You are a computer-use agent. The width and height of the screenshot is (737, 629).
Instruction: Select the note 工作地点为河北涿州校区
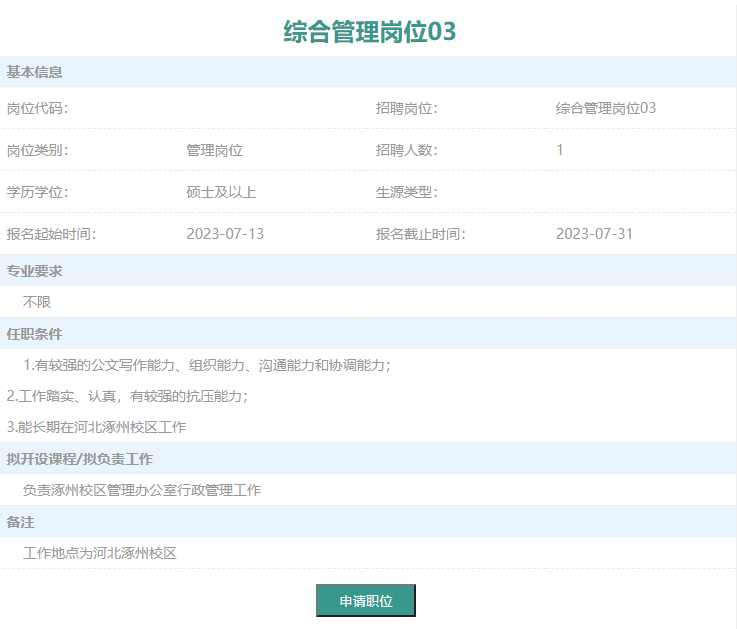100,553
